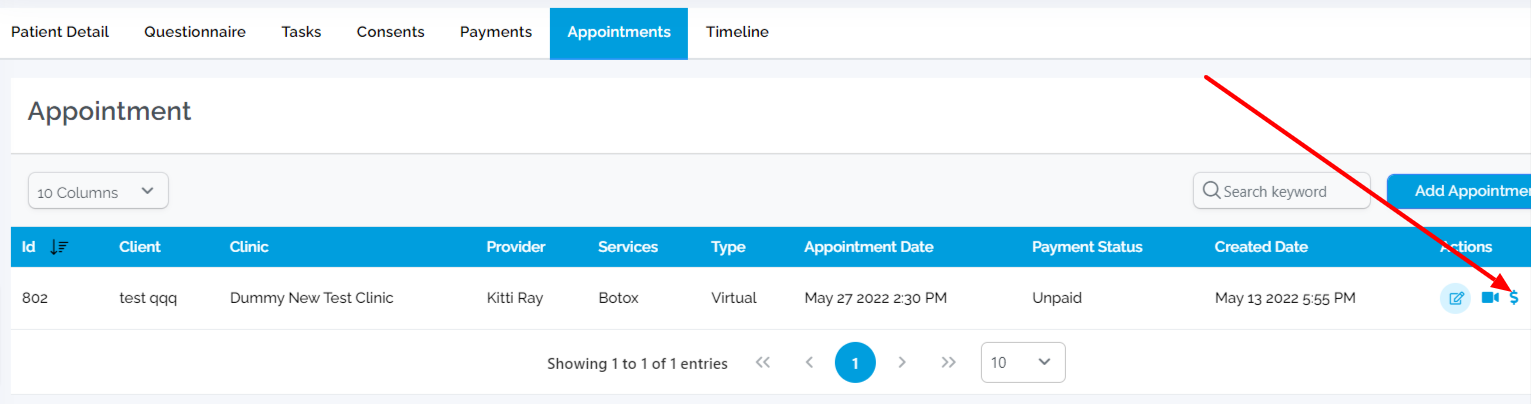Go to previous page chevron
The image size is (1531, 404).
(x=809, y=363)
